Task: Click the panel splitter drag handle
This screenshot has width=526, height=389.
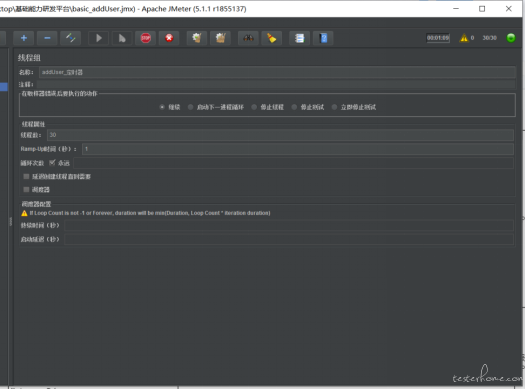Action: tap(11, 221)
